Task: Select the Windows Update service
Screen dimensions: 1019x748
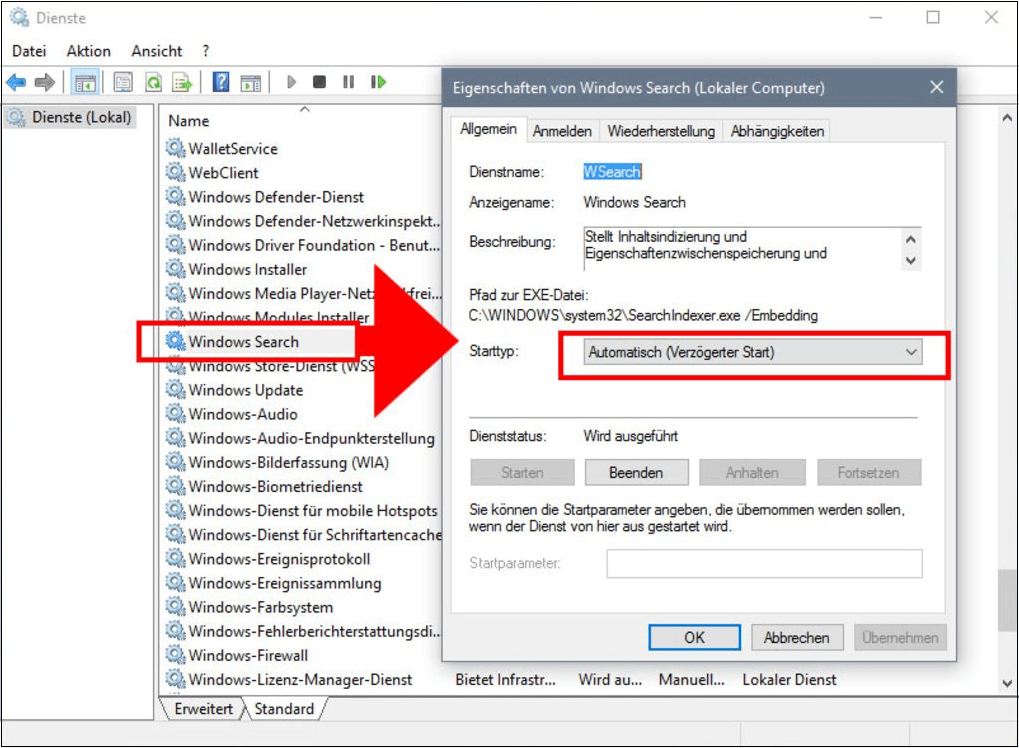Action: (x=243, y=390)
